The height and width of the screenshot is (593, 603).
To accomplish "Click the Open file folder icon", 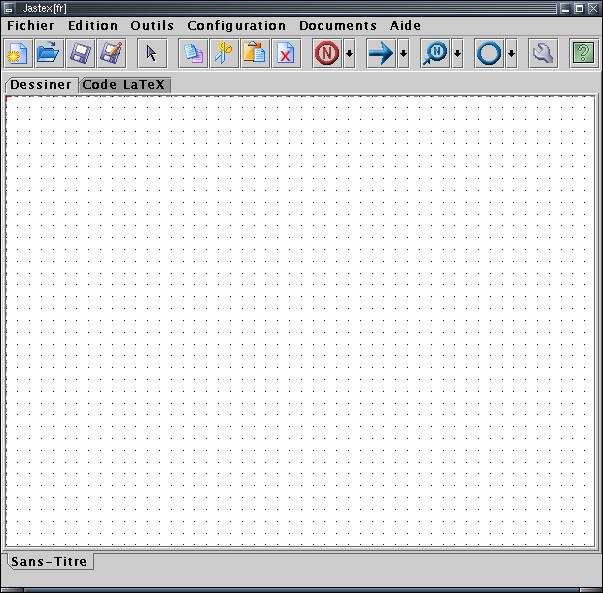I will (x=48, y=54).
